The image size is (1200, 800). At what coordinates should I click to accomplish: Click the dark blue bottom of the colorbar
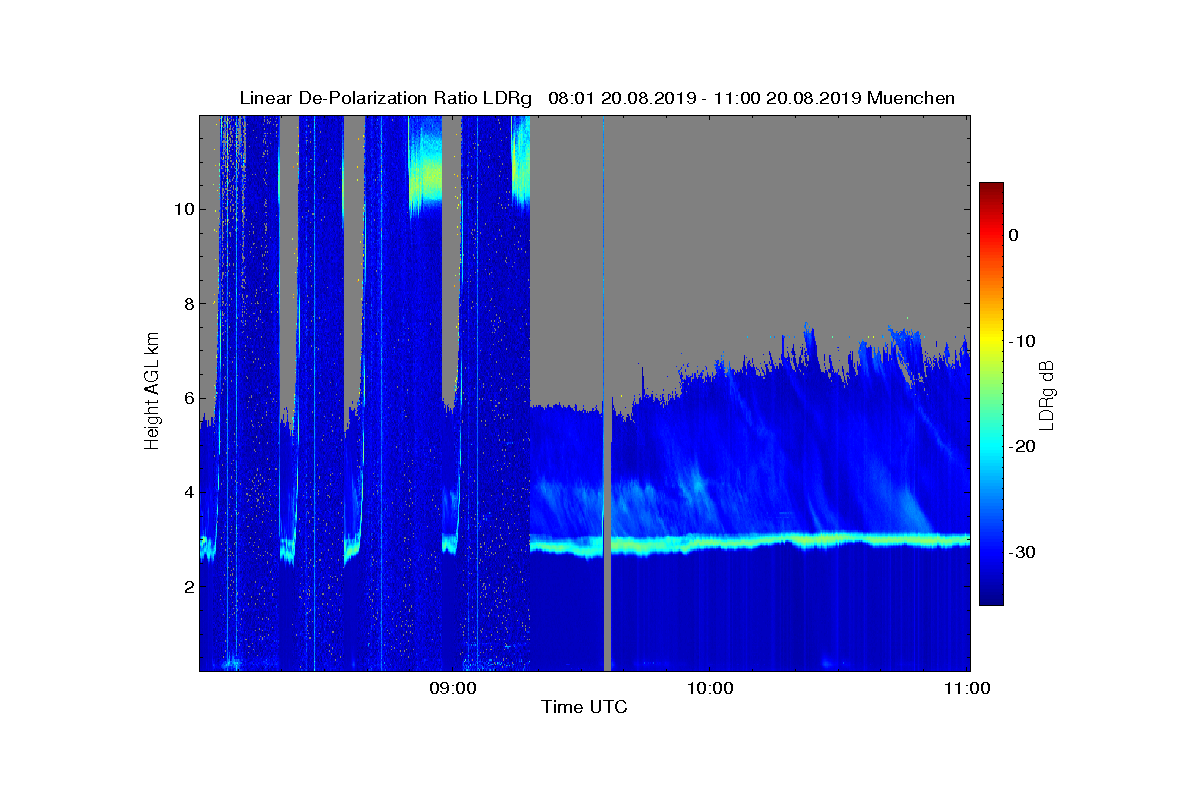991,598
